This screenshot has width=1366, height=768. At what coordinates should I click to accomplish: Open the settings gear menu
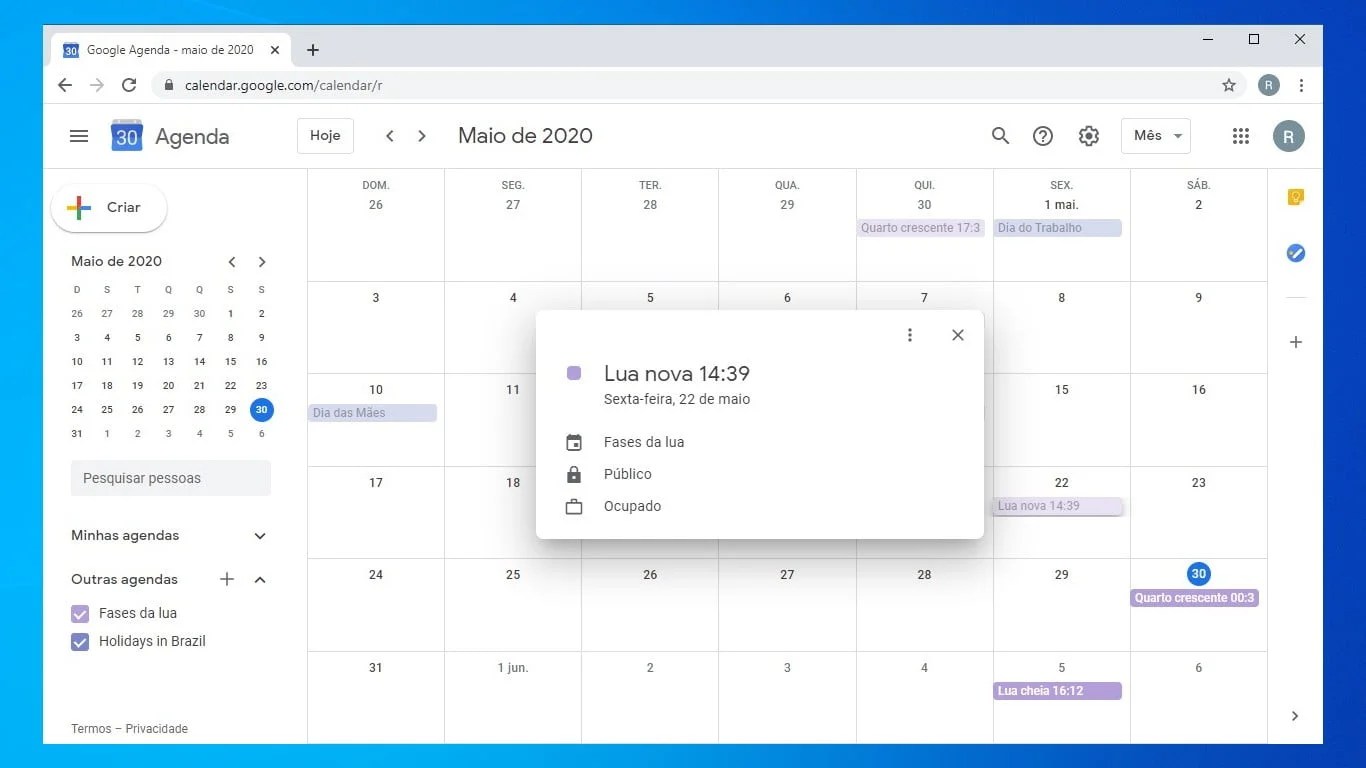click(1089, 136)
